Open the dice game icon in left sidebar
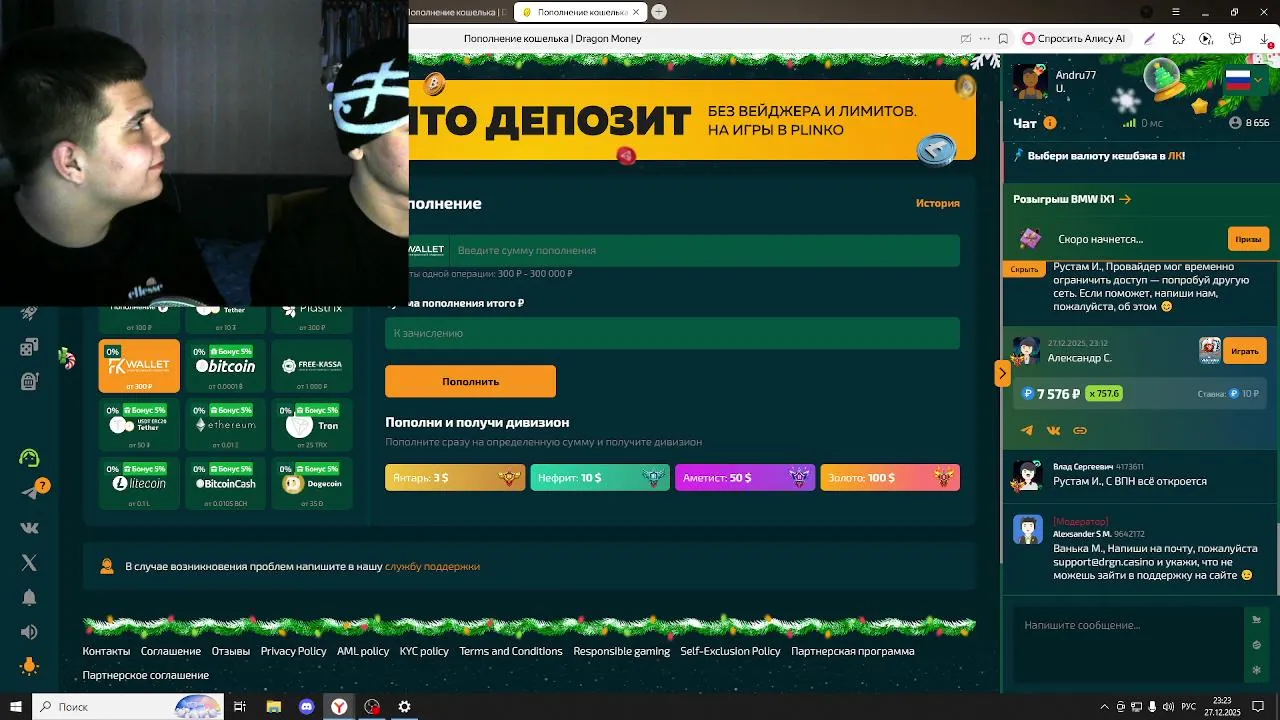 coord(29,347)
